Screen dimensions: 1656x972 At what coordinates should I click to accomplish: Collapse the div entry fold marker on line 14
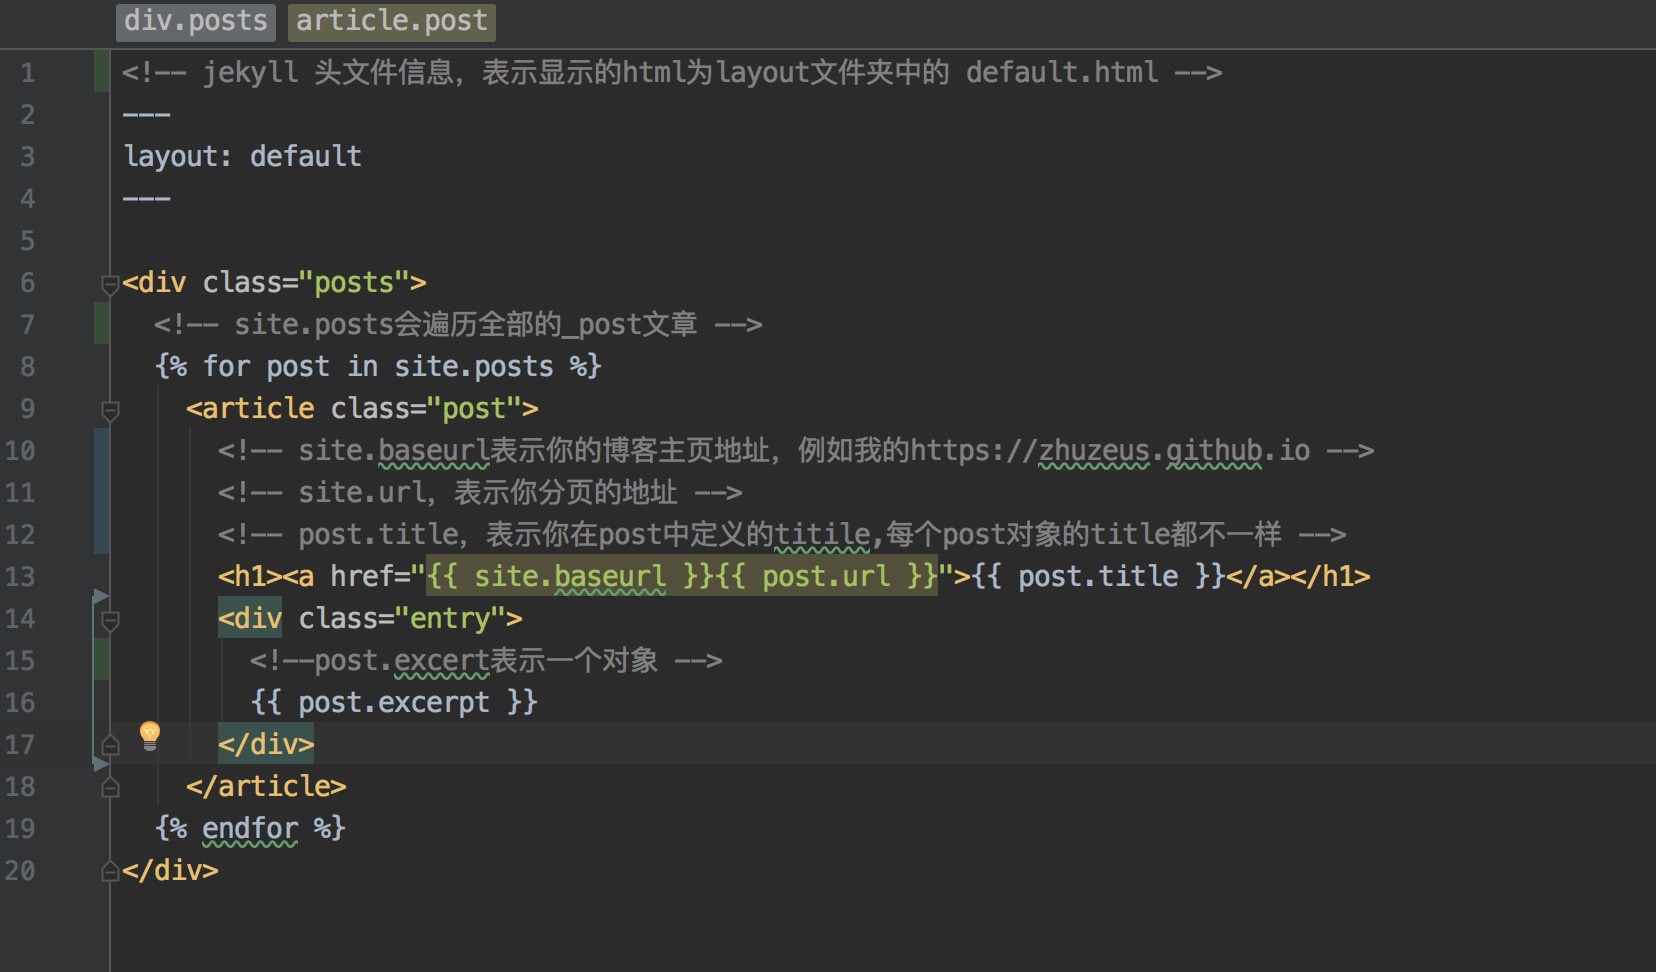pos(110,620)
